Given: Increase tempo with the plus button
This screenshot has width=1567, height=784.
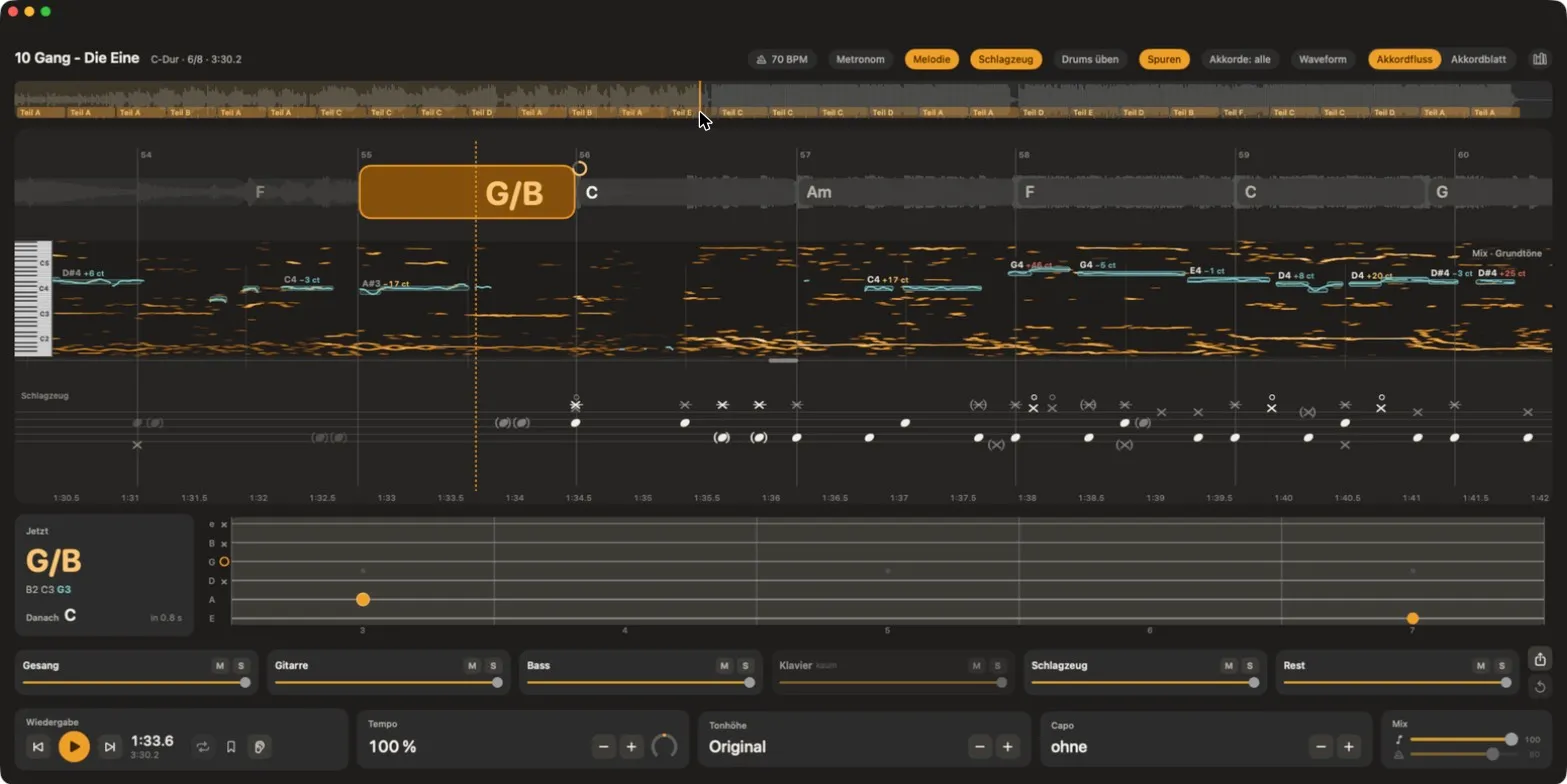Looking at the screenshot, I should tap(631, 746).
